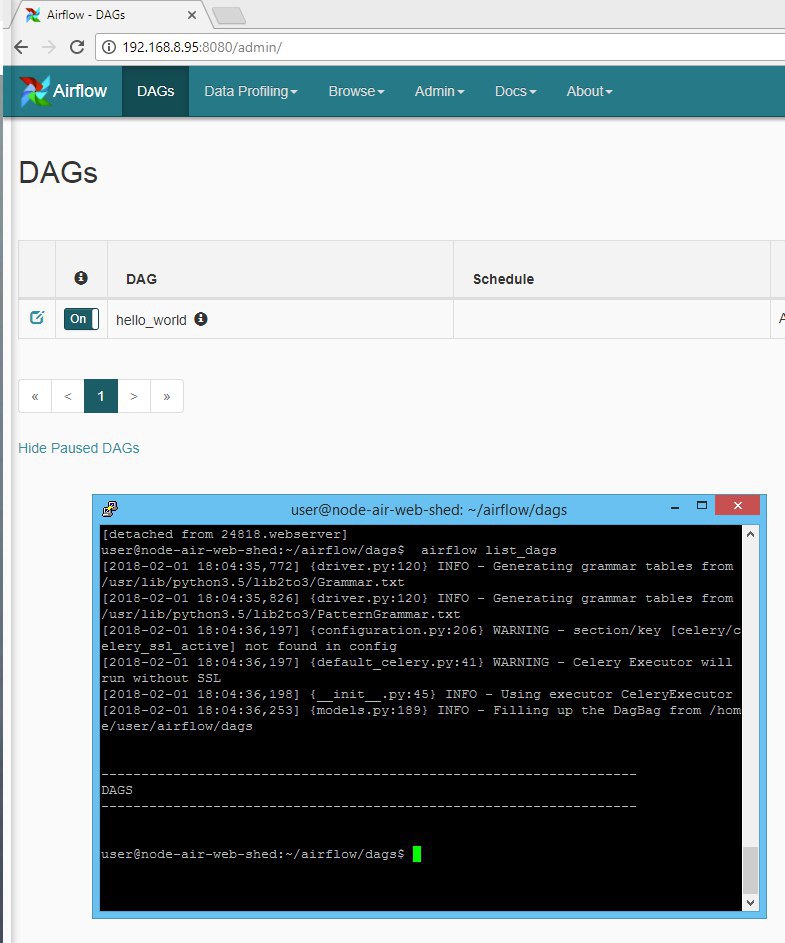Click the info icon in table header

pos(81,278)
